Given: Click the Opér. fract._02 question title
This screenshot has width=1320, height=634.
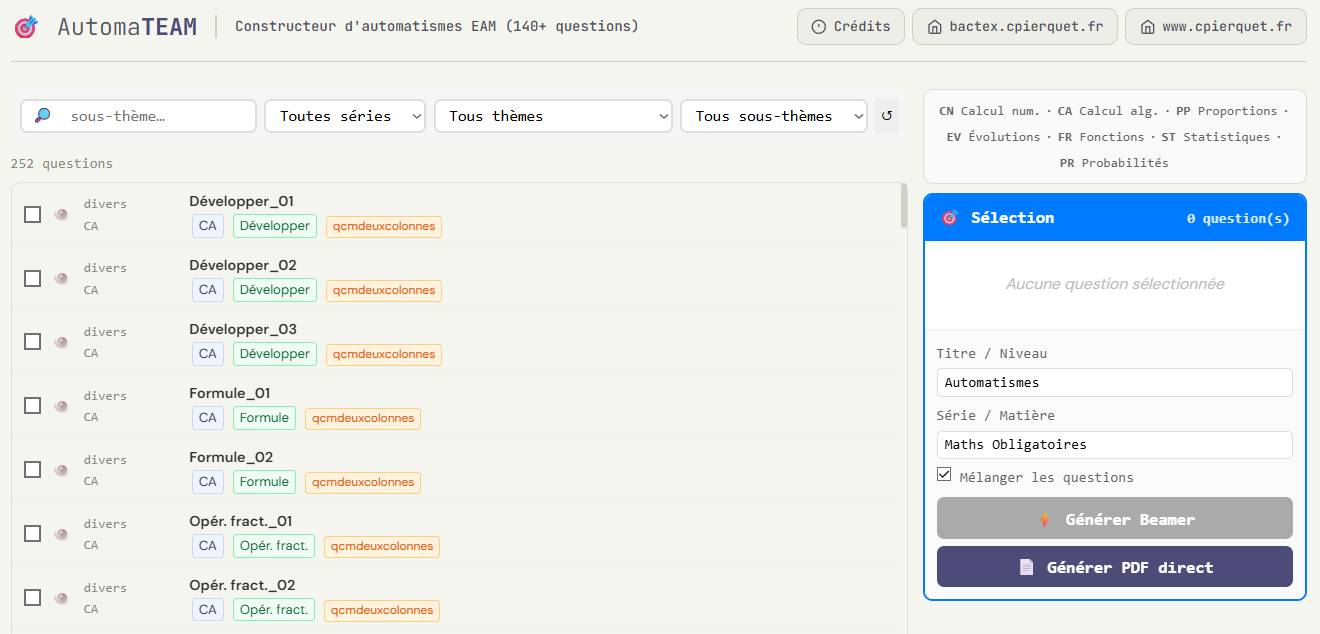Looking at the screenshot, I should pos(242,585).
